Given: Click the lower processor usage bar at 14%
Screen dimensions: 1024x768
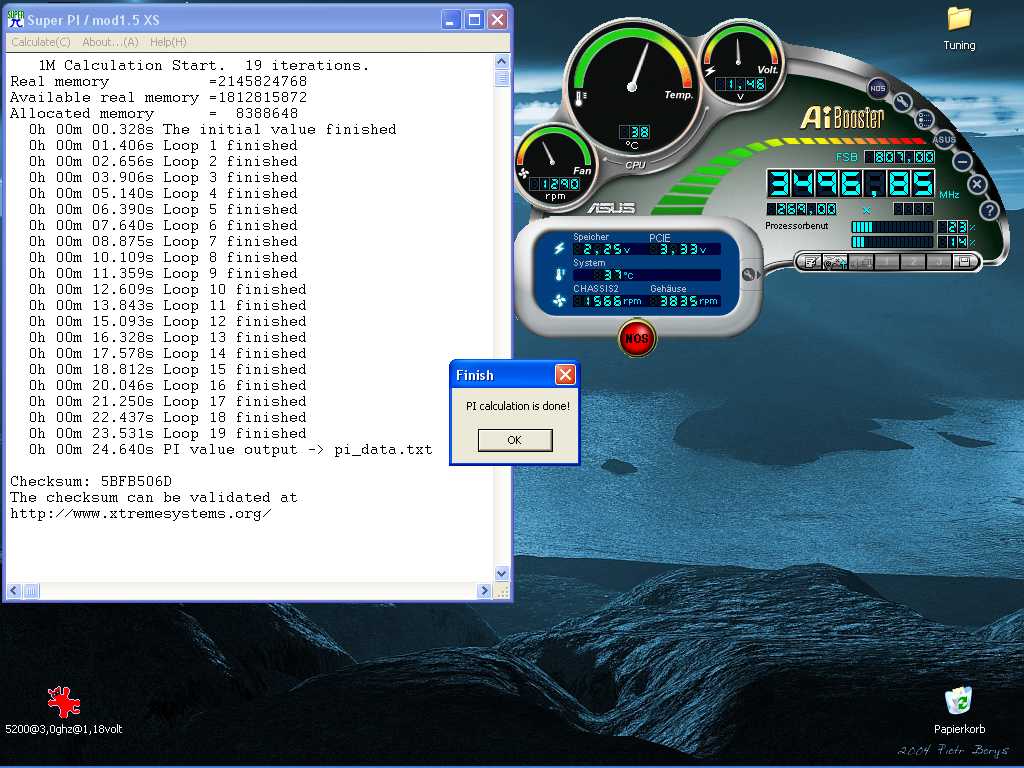Looking at the screenshot, I should [x=892, y=242].
